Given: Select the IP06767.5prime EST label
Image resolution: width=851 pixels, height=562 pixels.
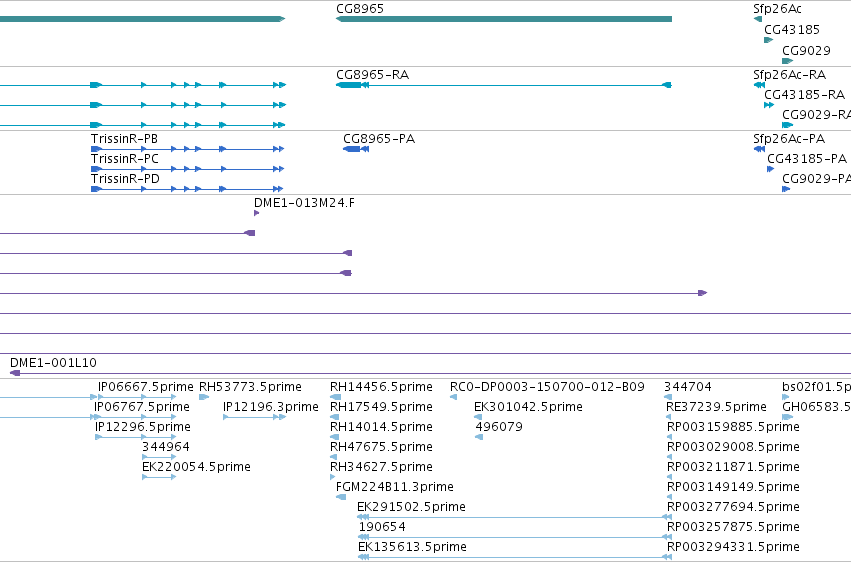Looking at the screenshot, I should pyautogui.click(x=142, y=407).
